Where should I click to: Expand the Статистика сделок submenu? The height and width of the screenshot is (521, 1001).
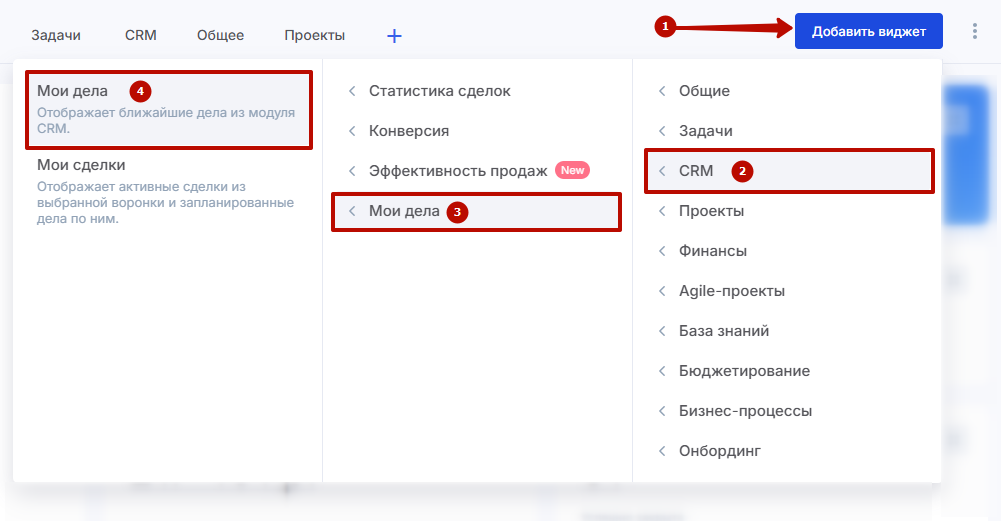(x=439, y=91)
